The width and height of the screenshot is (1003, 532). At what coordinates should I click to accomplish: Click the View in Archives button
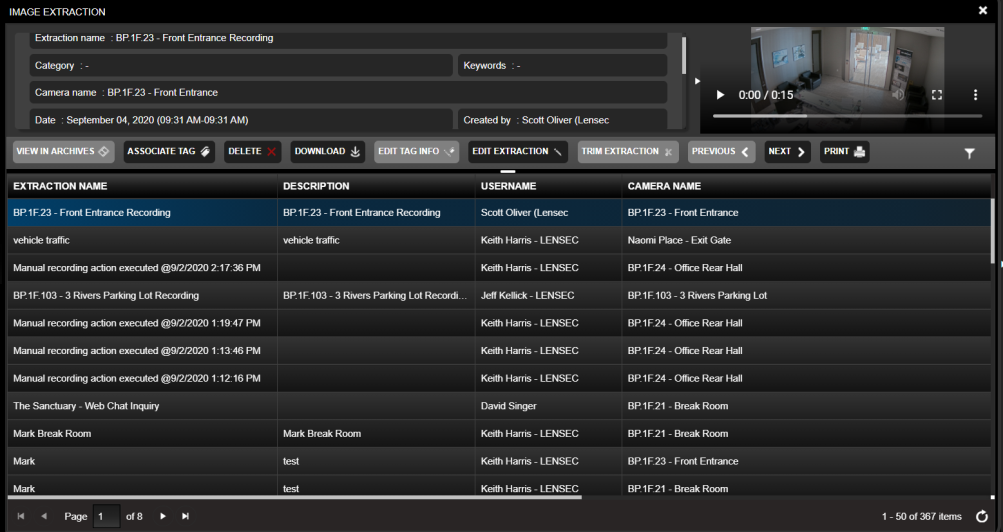tap(63, 152)
